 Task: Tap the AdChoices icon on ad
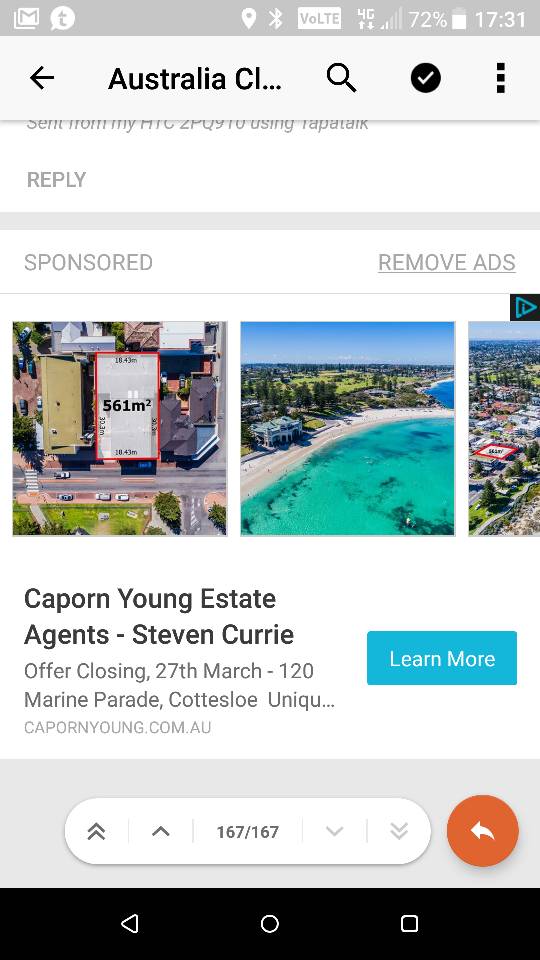coord(525,307)
